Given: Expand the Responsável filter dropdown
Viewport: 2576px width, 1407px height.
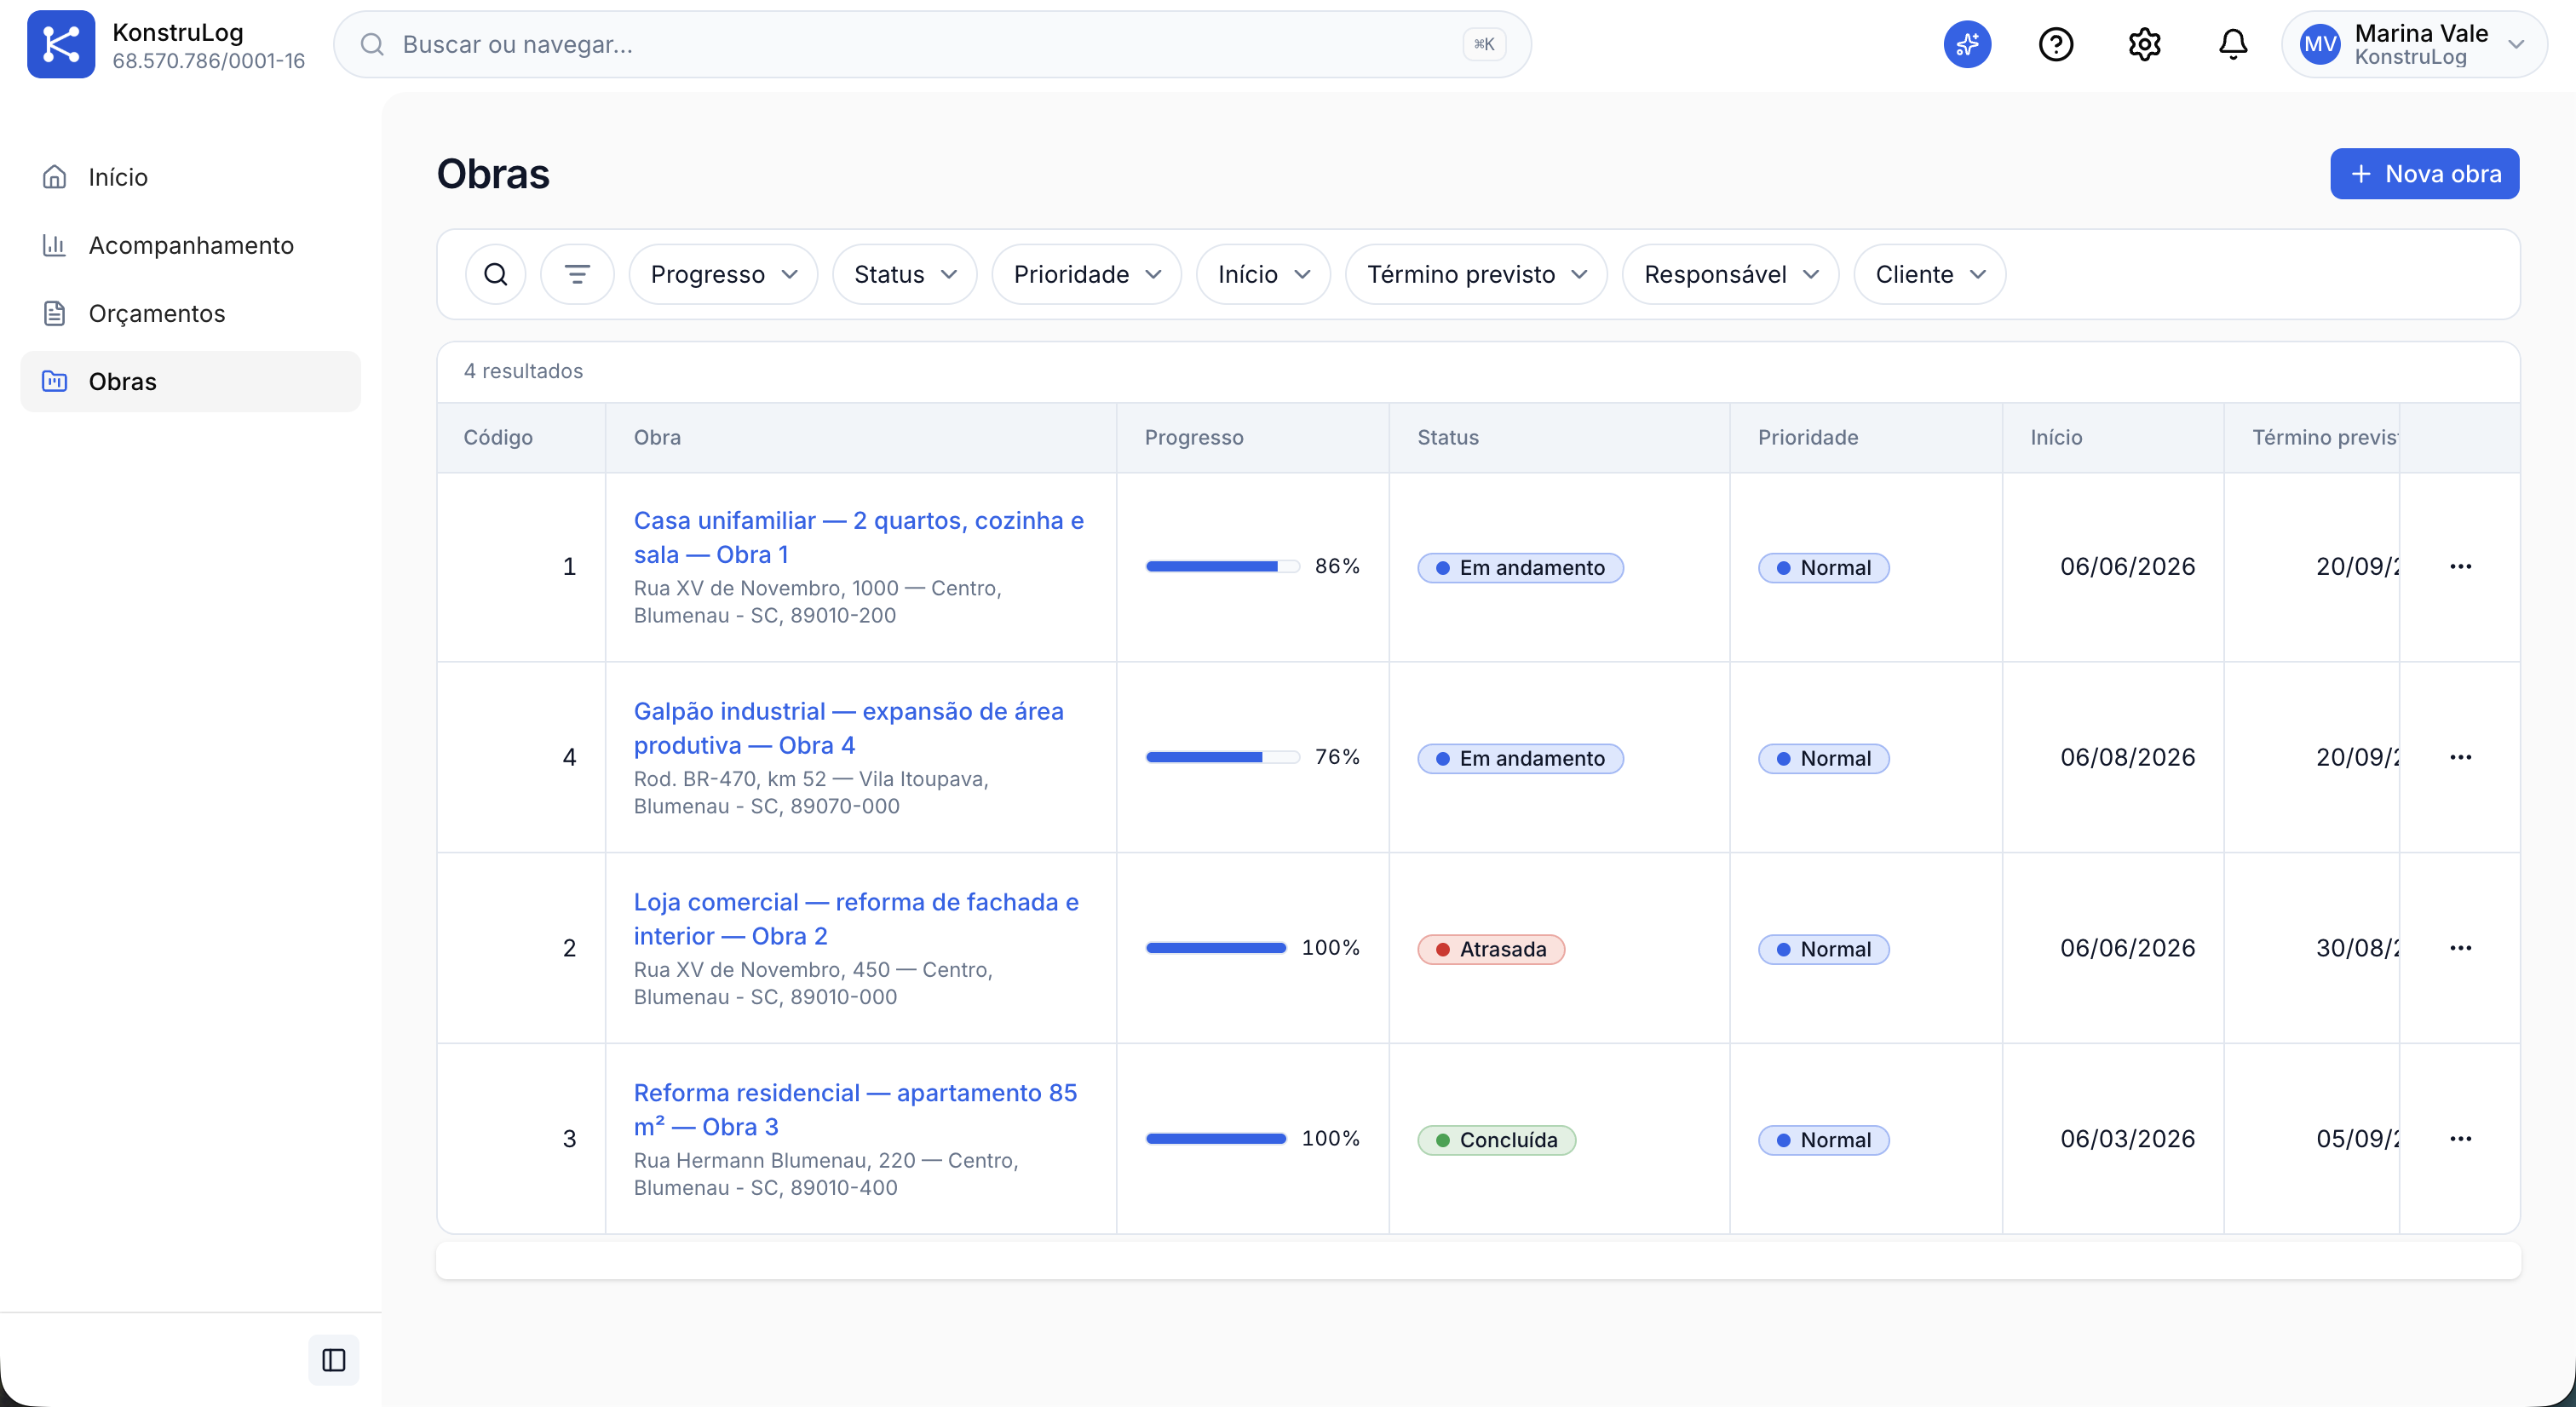Looking at the screenshot, I should click(x=1730, y=274).
